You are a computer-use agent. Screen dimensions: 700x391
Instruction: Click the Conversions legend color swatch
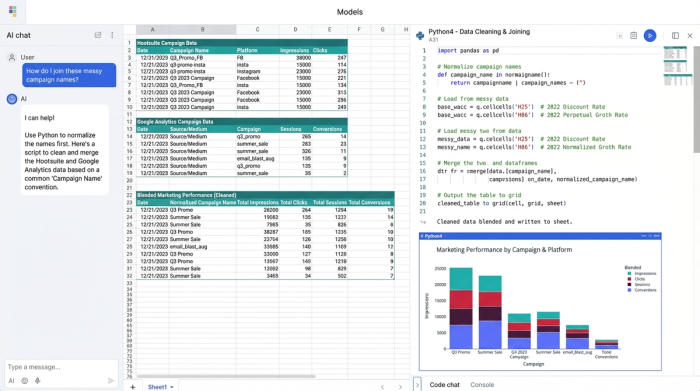(x=629, y=290)
